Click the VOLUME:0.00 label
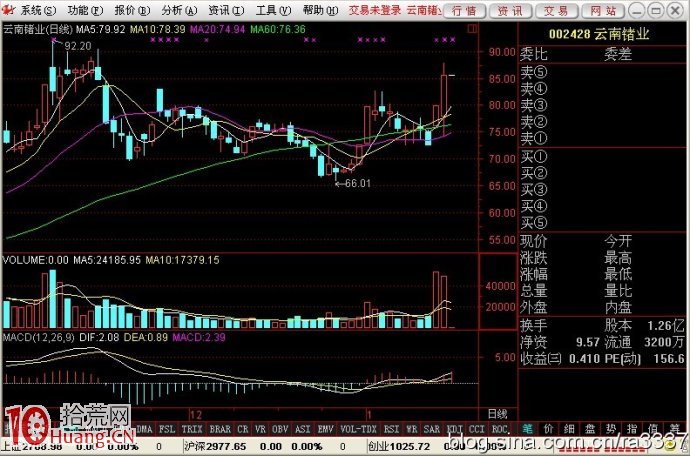This screenshot has height=456, width=690. click(x=36, y=260)
